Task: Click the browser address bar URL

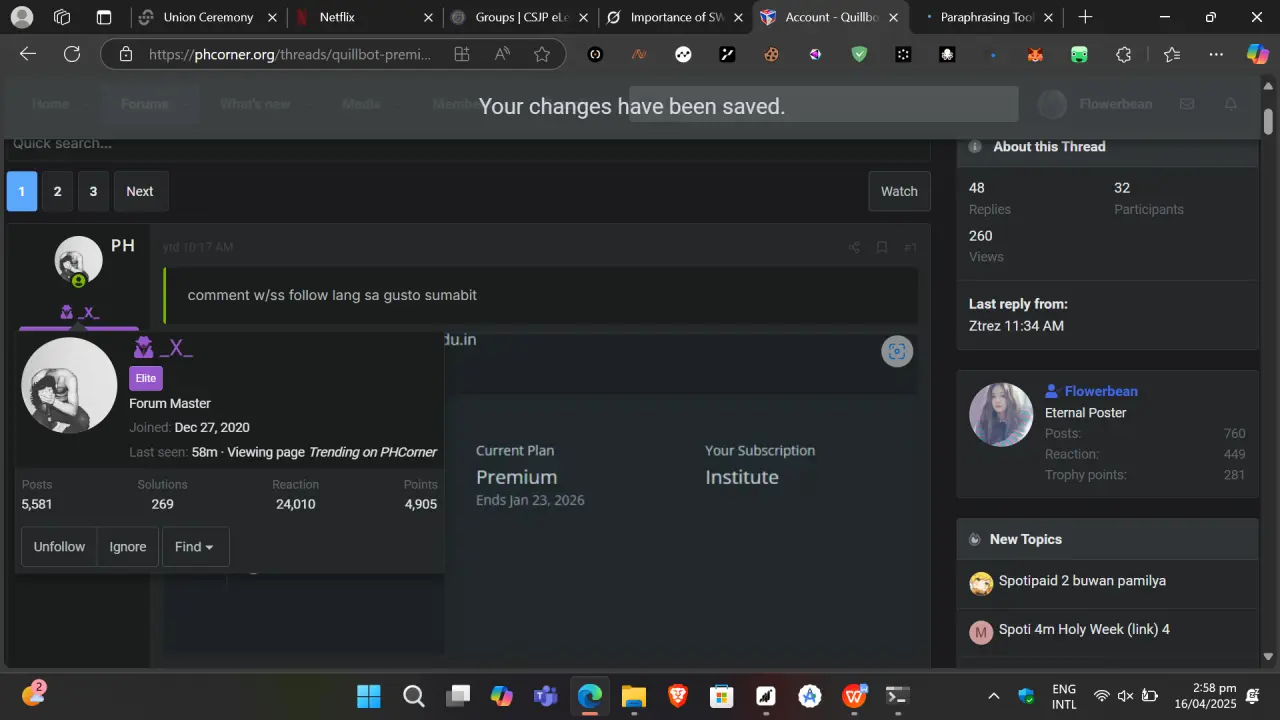Action: click(290, 55)
